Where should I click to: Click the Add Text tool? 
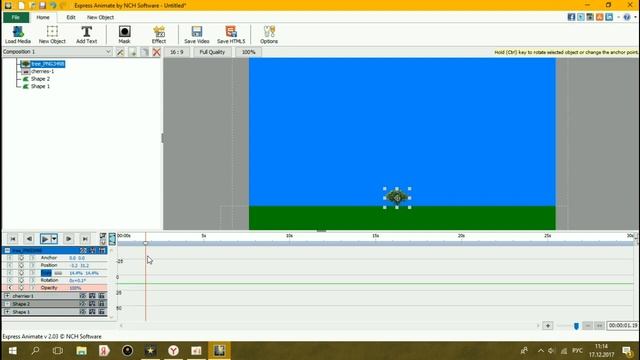click(x=86, y=35)
